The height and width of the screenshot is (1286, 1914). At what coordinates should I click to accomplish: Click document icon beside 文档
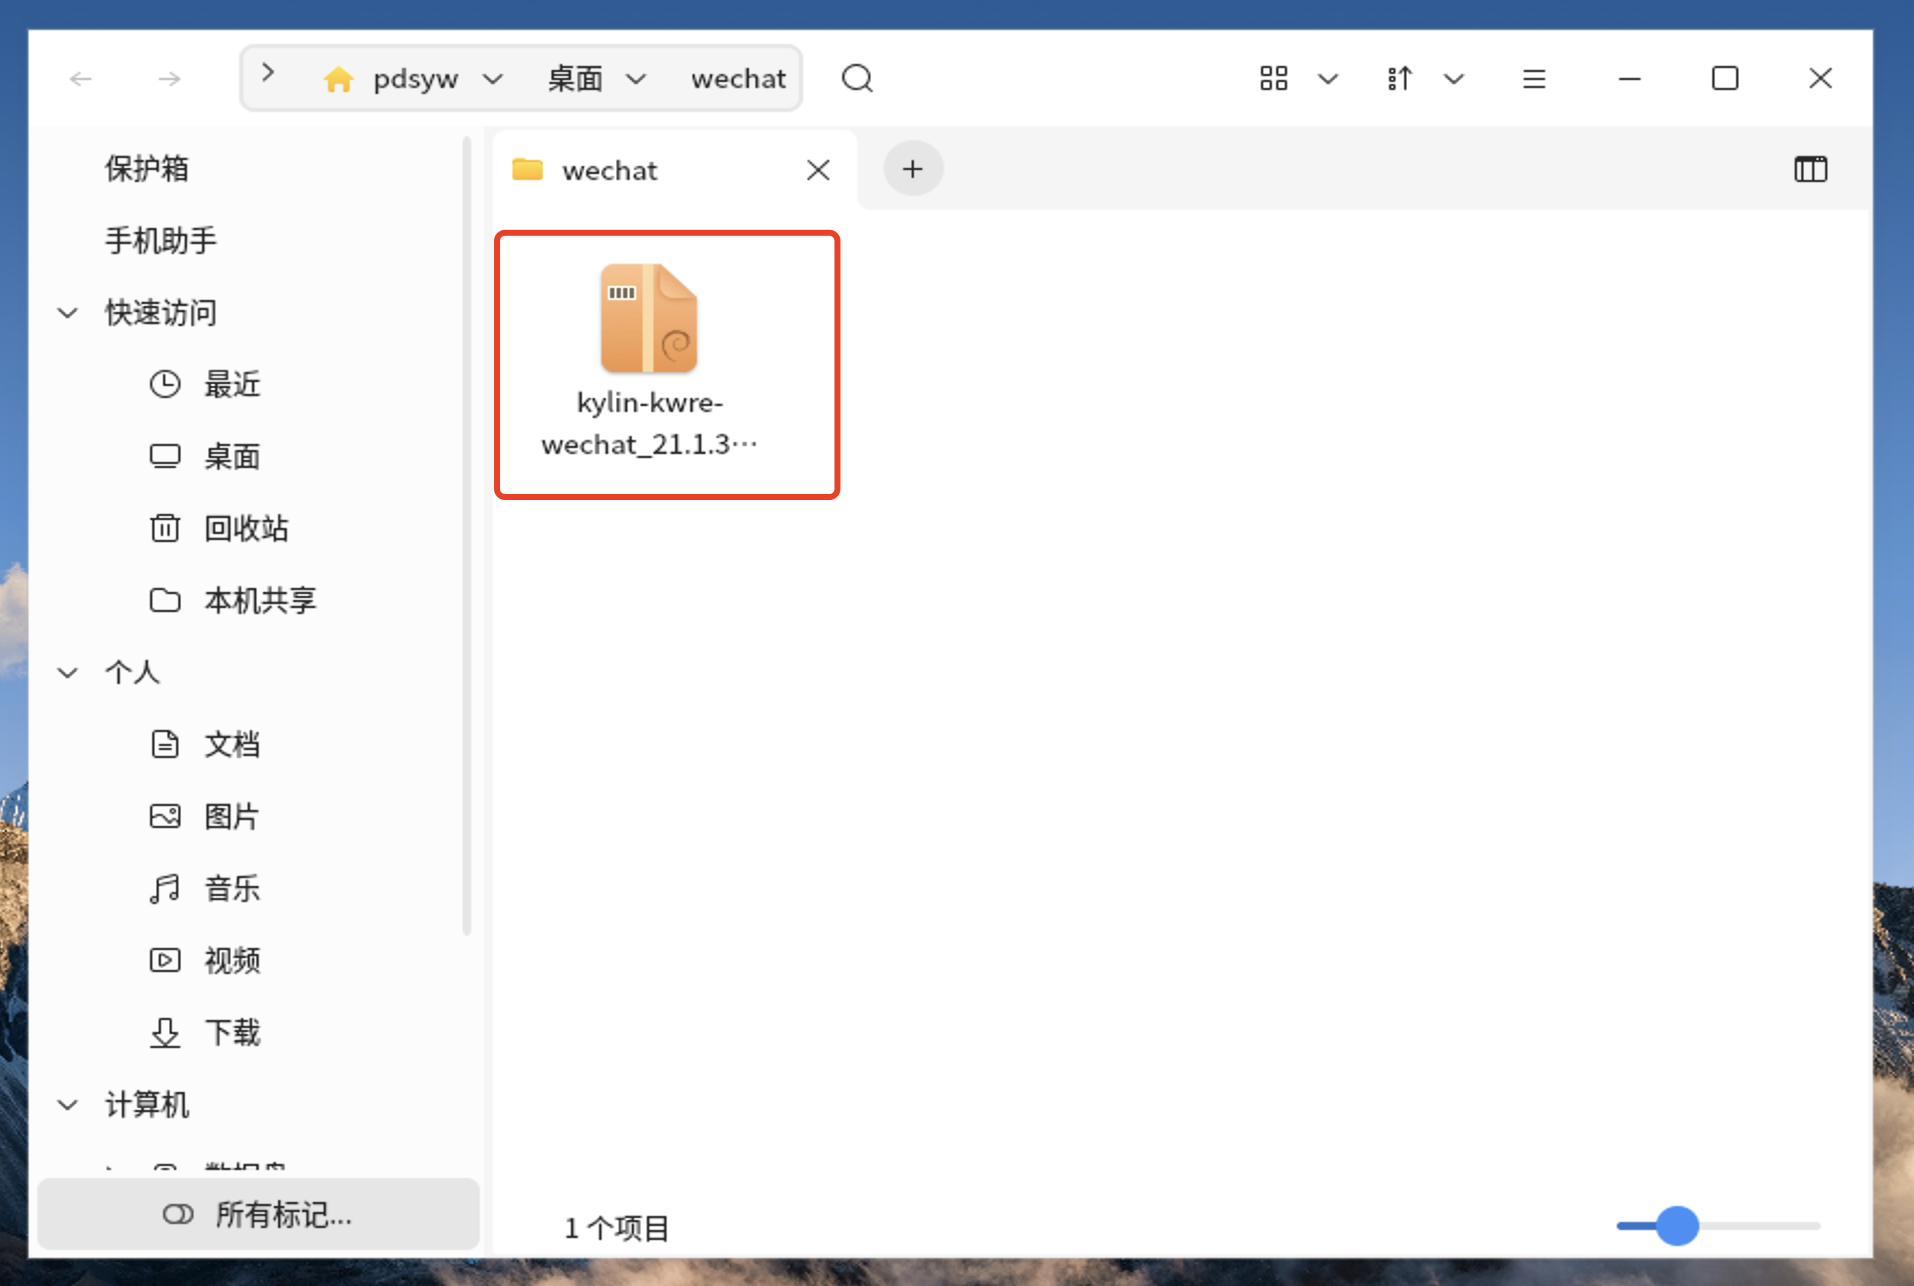tap(165, 744)
